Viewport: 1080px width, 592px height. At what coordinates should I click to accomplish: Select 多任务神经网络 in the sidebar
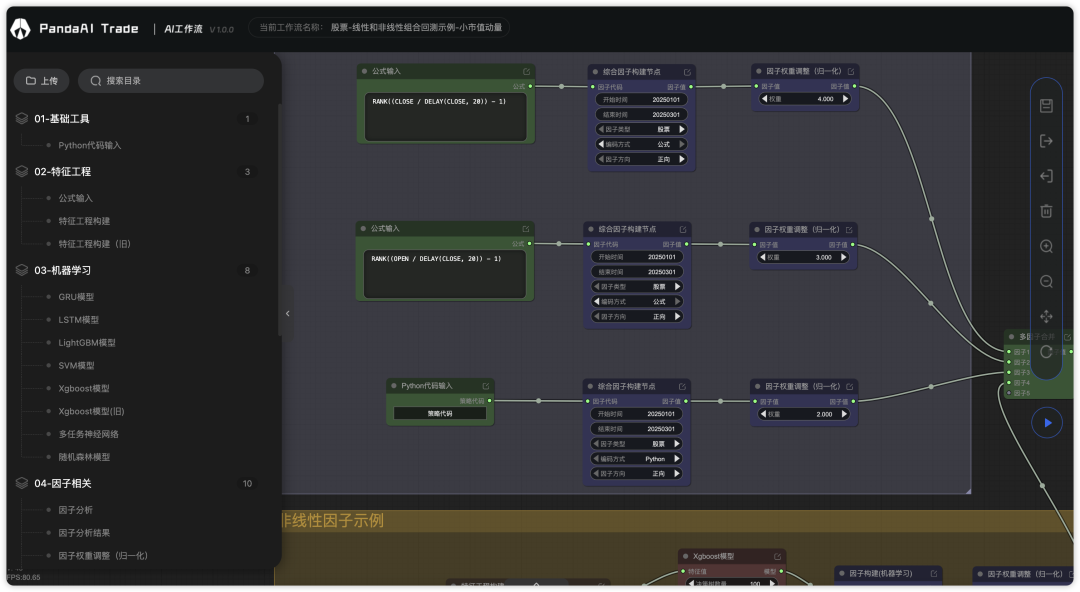[89, 434]
